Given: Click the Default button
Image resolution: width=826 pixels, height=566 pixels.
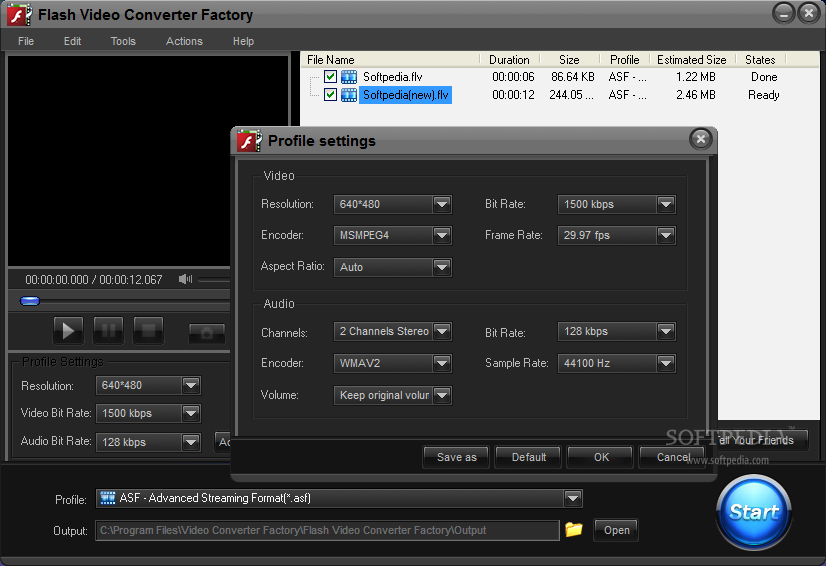Looking at the screenshot, I should [x=528, y=457].
